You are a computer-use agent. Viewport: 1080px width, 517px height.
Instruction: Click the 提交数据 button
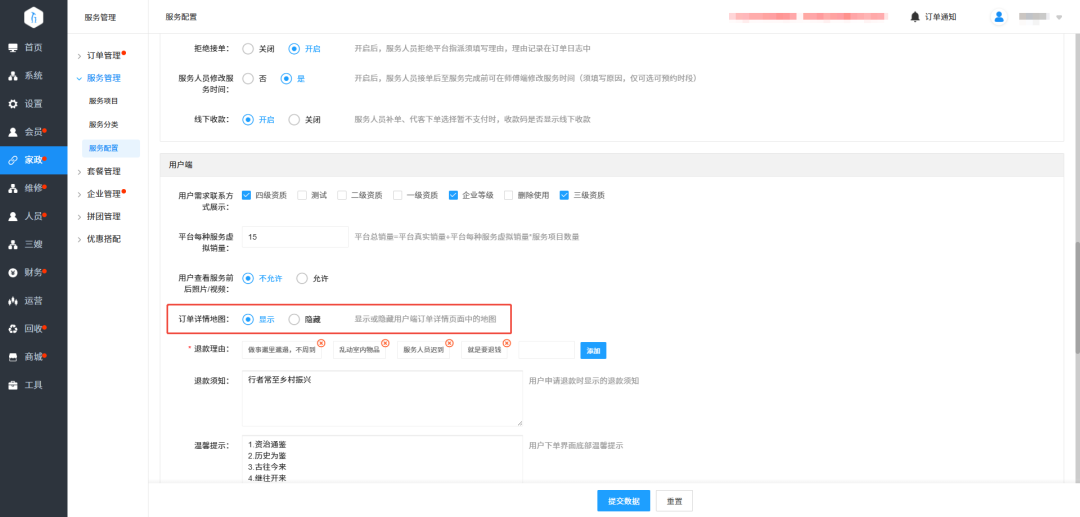623,501
